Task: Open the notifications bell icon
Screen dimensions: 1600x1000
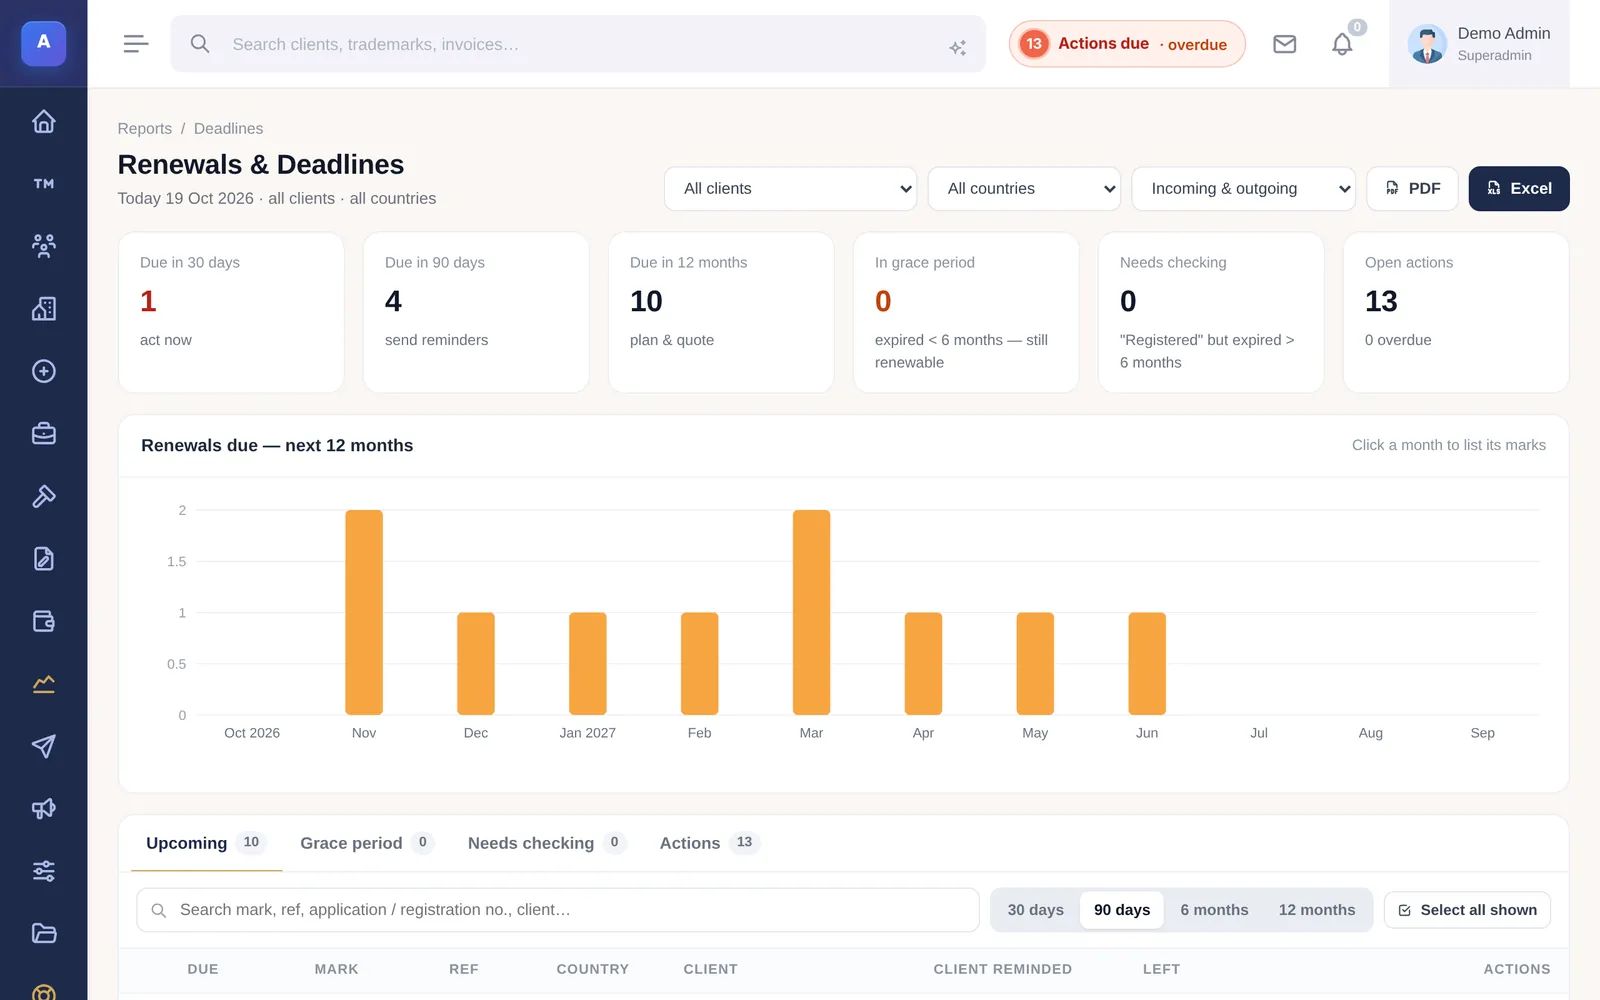Action: pos(1342,44)
